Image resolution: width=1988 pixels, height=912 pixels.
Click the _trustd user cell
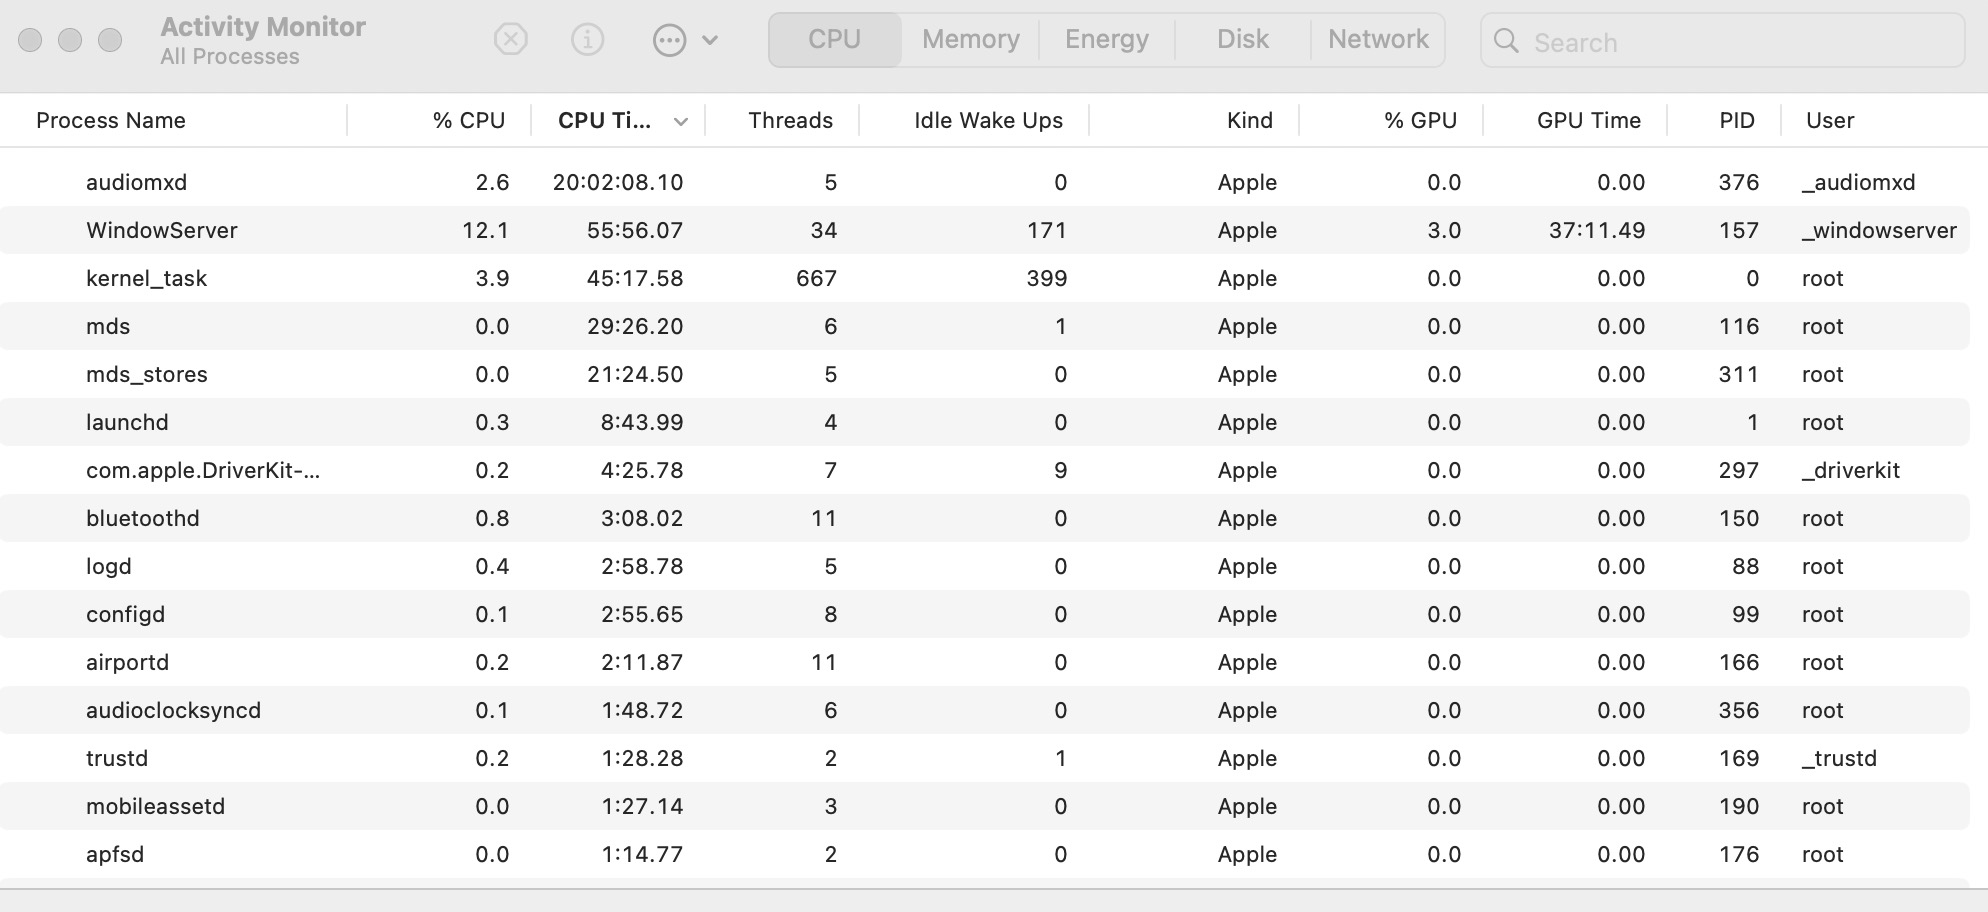point(1839,758)
